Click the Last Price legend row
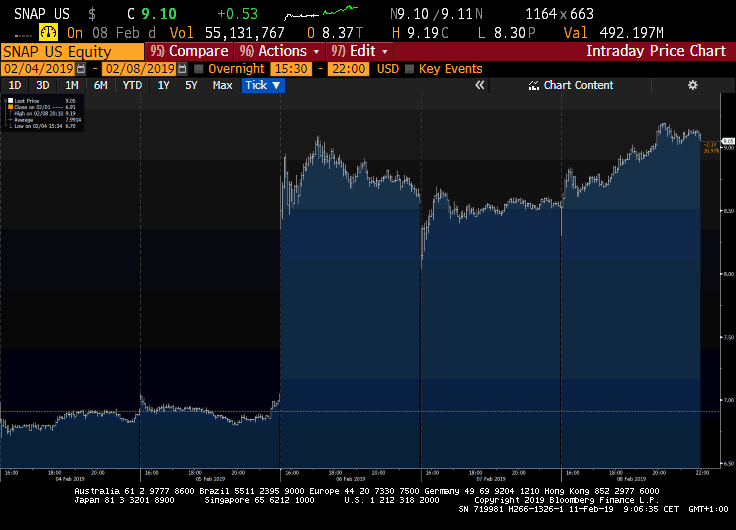 [x=42, y=100]
